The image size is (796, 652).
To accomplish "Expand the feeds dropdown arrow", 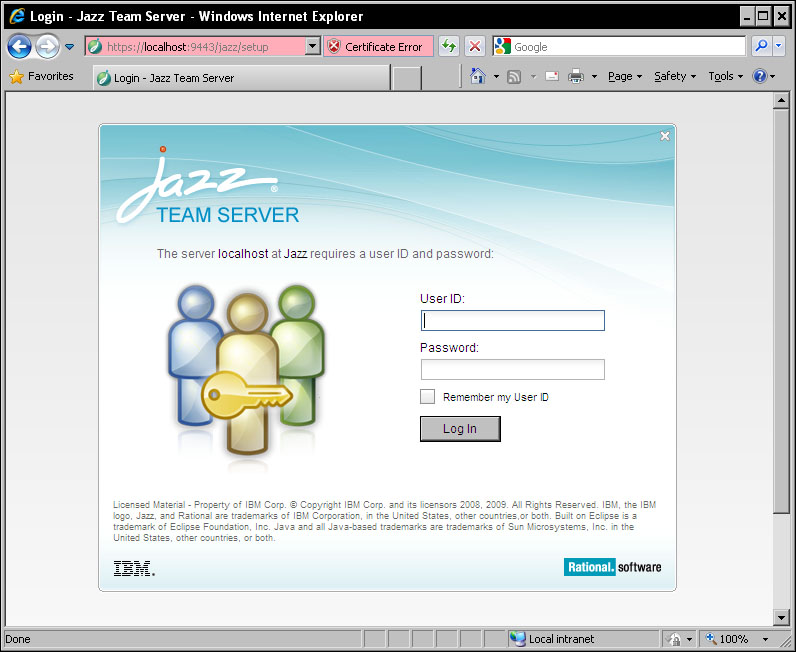I will point(533,77).
